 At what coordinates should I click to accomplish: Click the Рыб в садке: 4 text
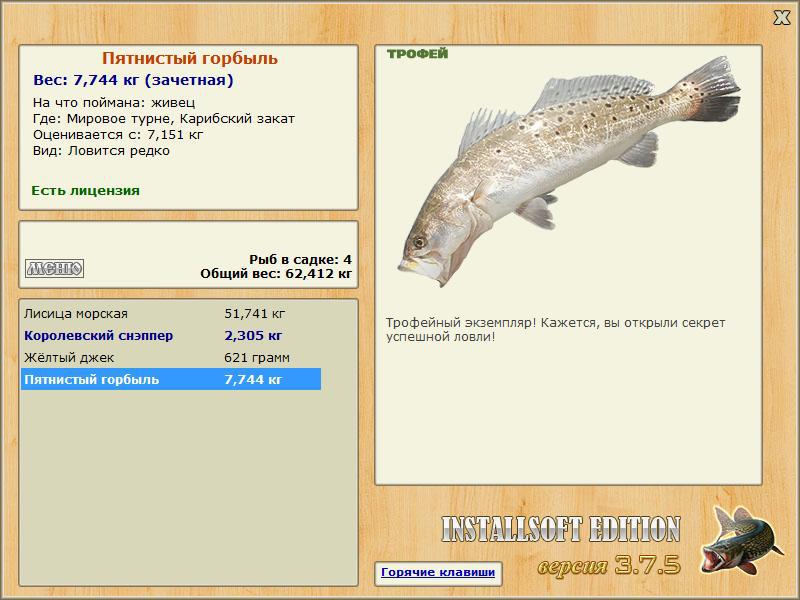(301, 260)
